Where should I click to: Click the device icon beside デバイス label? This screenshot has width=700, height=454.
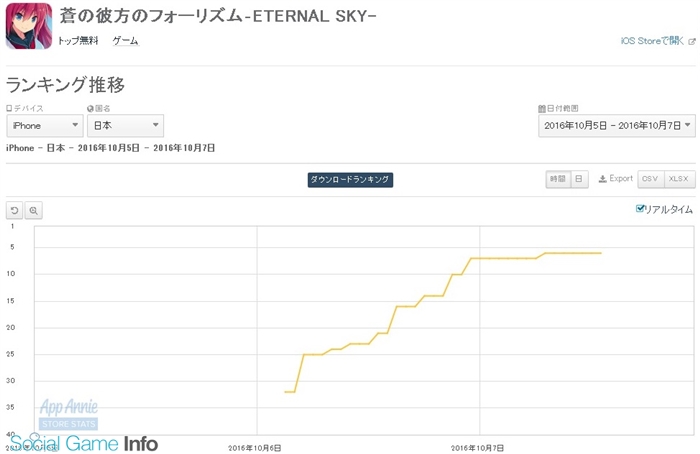9,108
